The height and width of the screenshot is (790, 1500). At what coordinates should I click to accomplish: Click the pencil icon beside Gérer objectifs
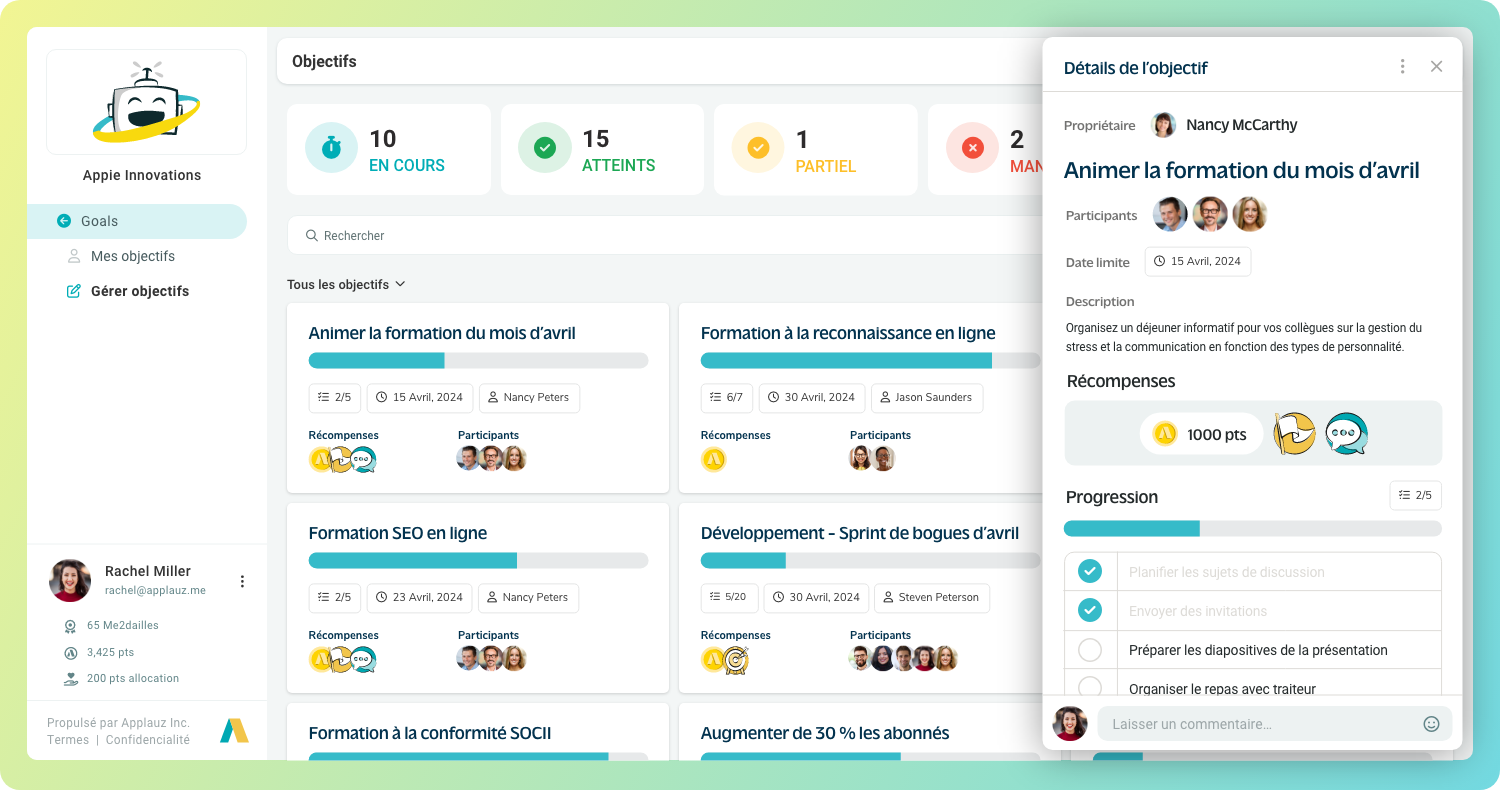pyautogui.click(x=73, y=290)
